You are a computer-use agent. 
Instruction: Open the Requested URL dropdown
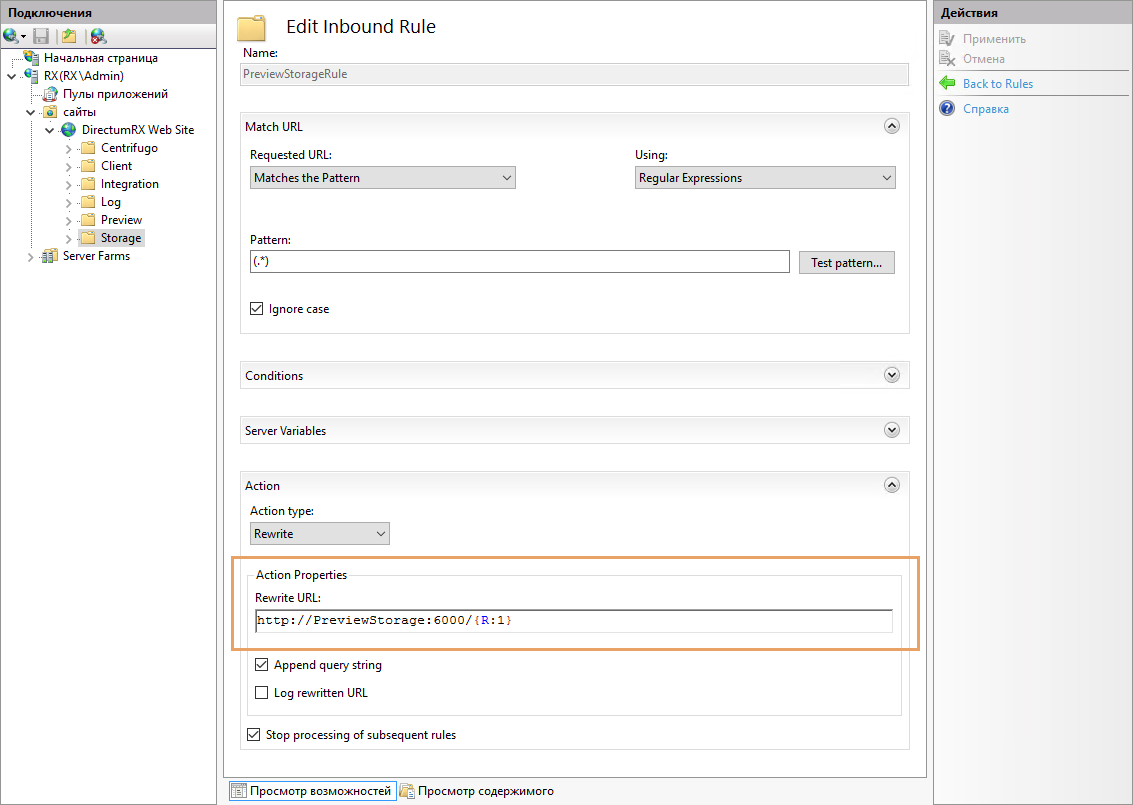point(382,178)
